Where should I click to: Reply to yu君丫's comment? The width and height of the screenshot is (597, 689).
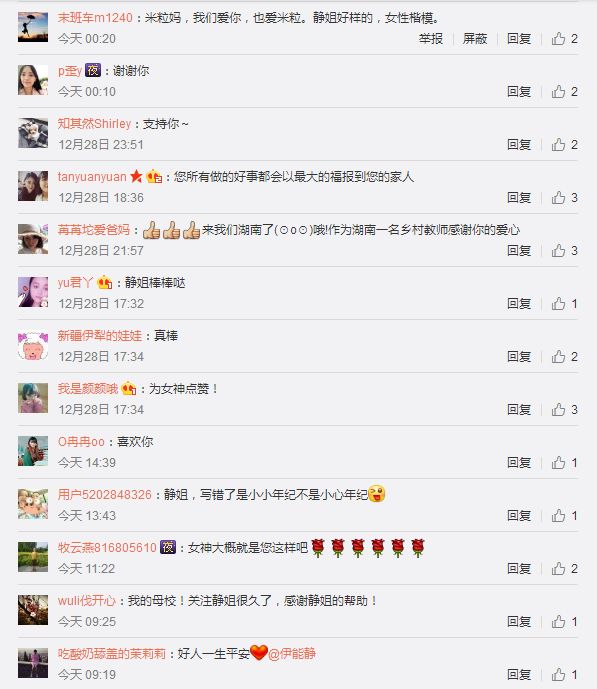519,304
